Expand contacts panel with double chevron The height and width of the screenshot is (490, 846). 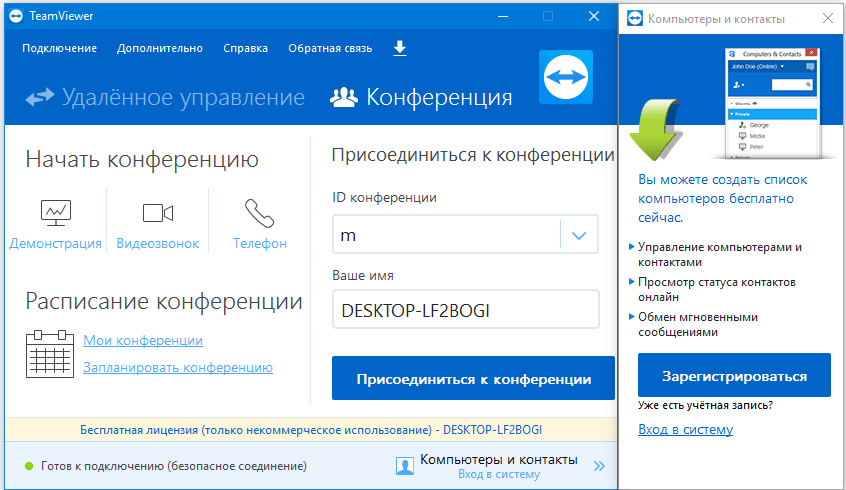coord(599,466)
